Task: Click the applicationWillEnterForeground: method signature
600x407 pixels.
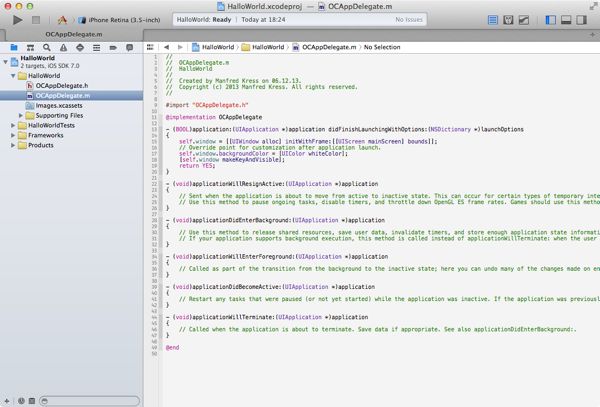Action: 277,257
